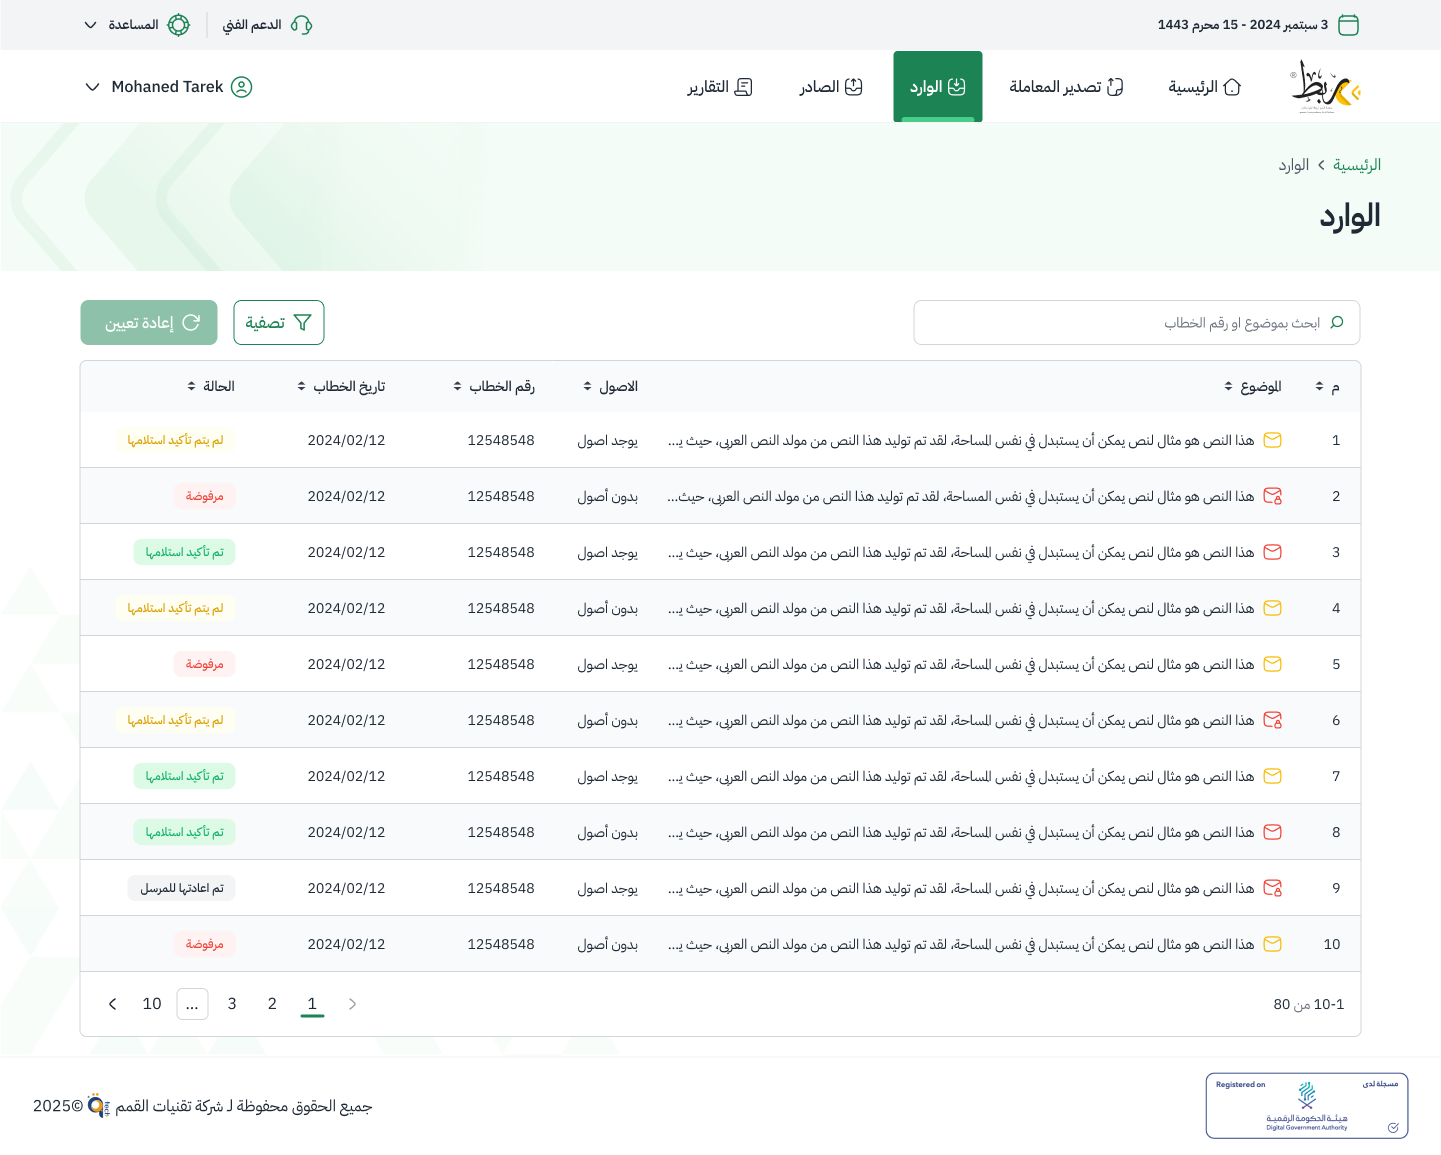Click the headset icon next to الدعم الفني
This screenshot has height=1155, width=1441.
click(303, 25)
